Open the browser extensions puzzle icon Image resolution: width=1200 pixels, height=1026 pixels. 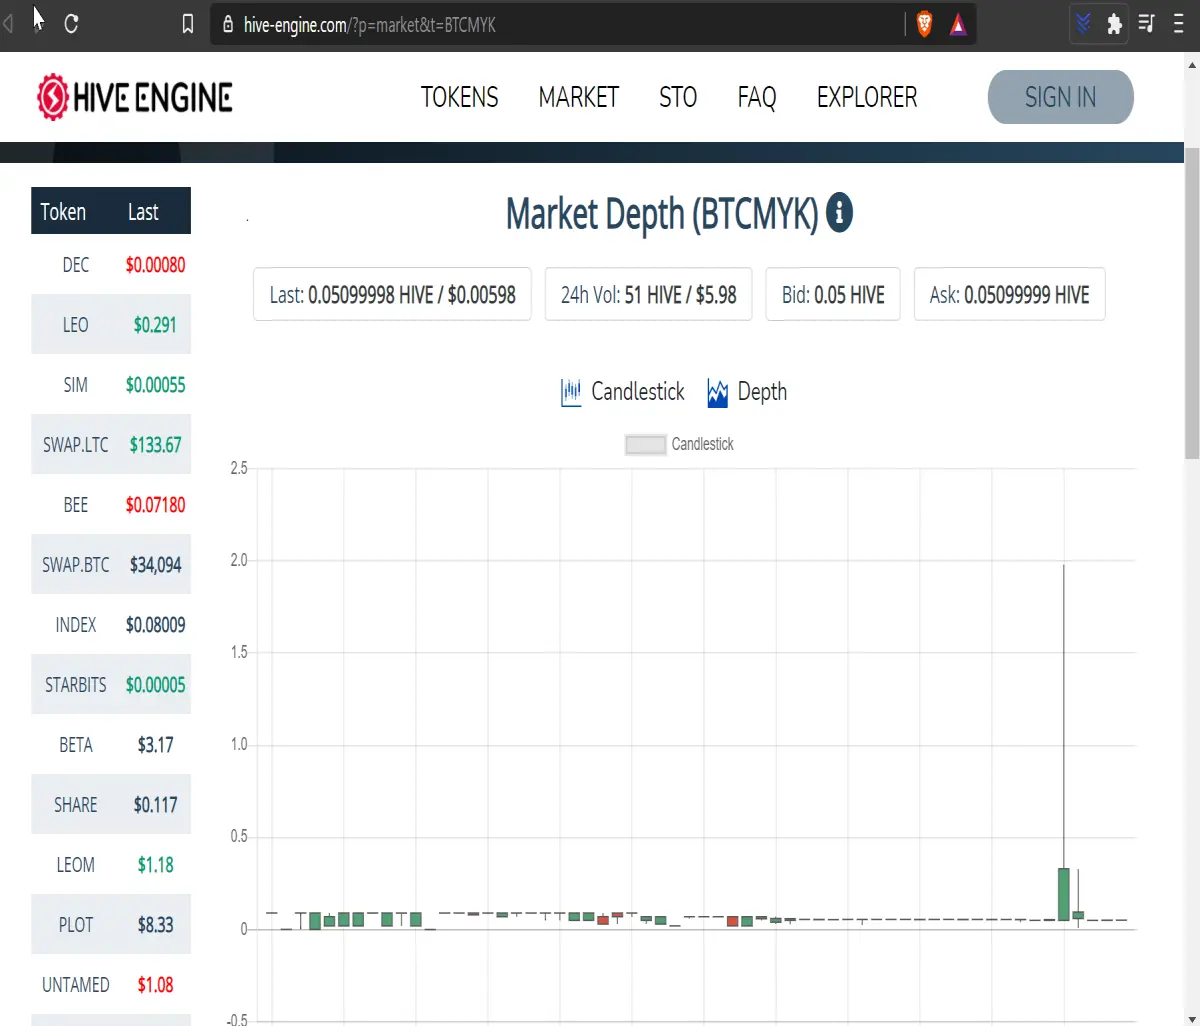coord(1114,24)
